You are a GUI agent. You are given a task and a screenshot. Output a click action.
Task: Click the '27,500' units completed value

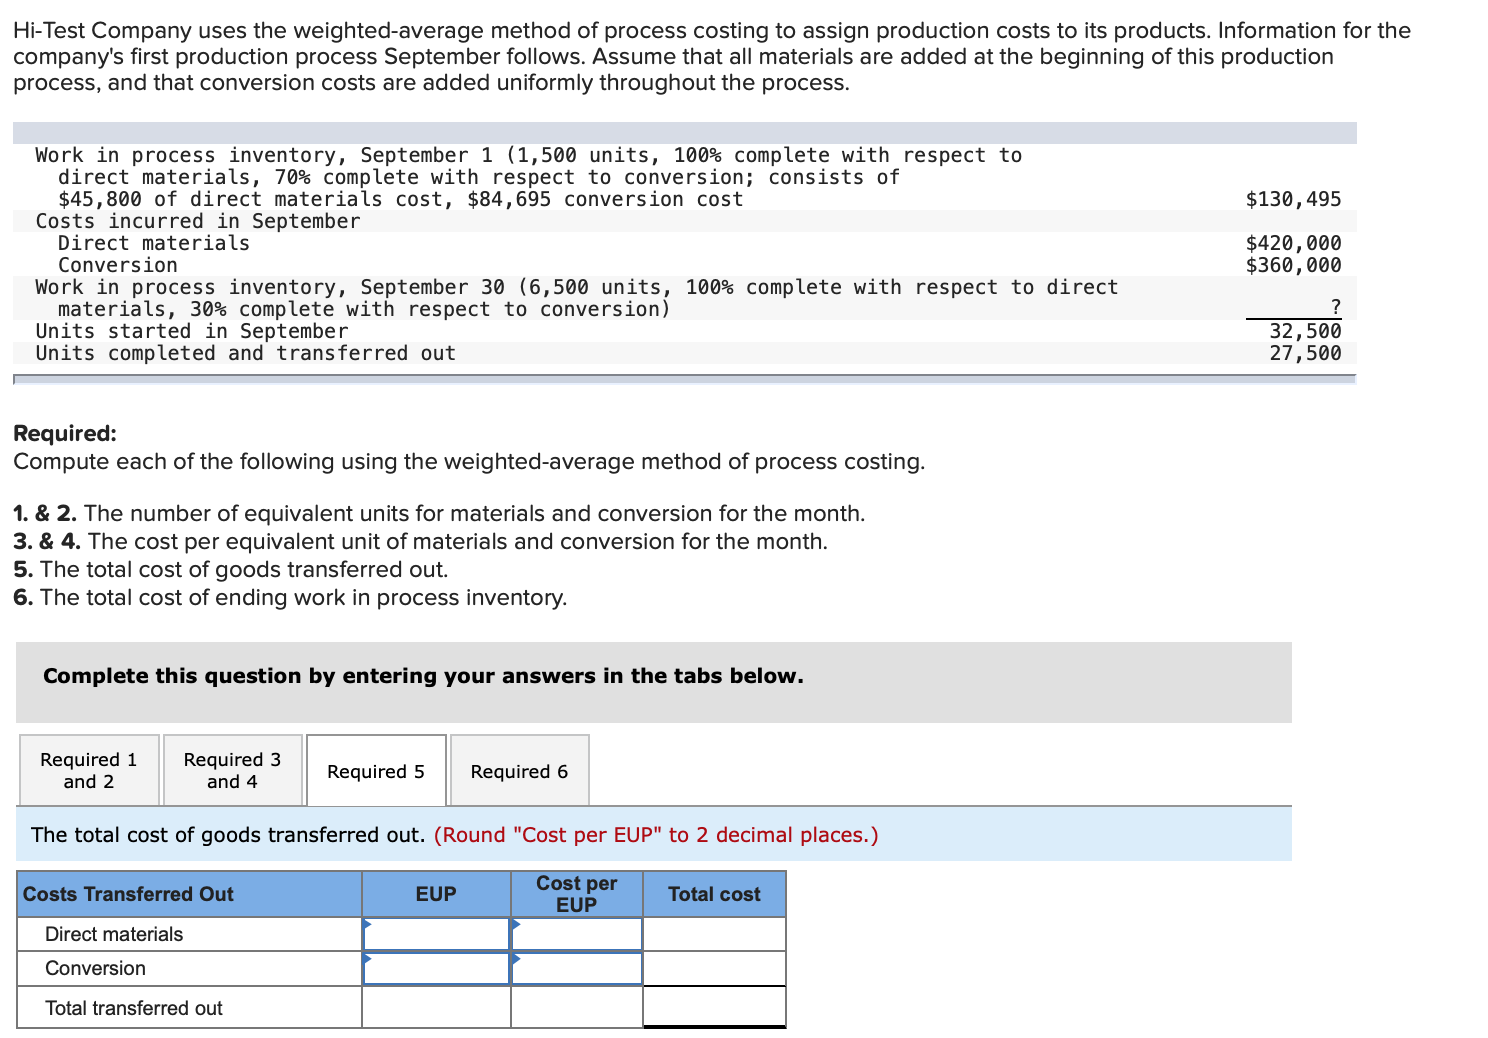(x=1305, y=353)
